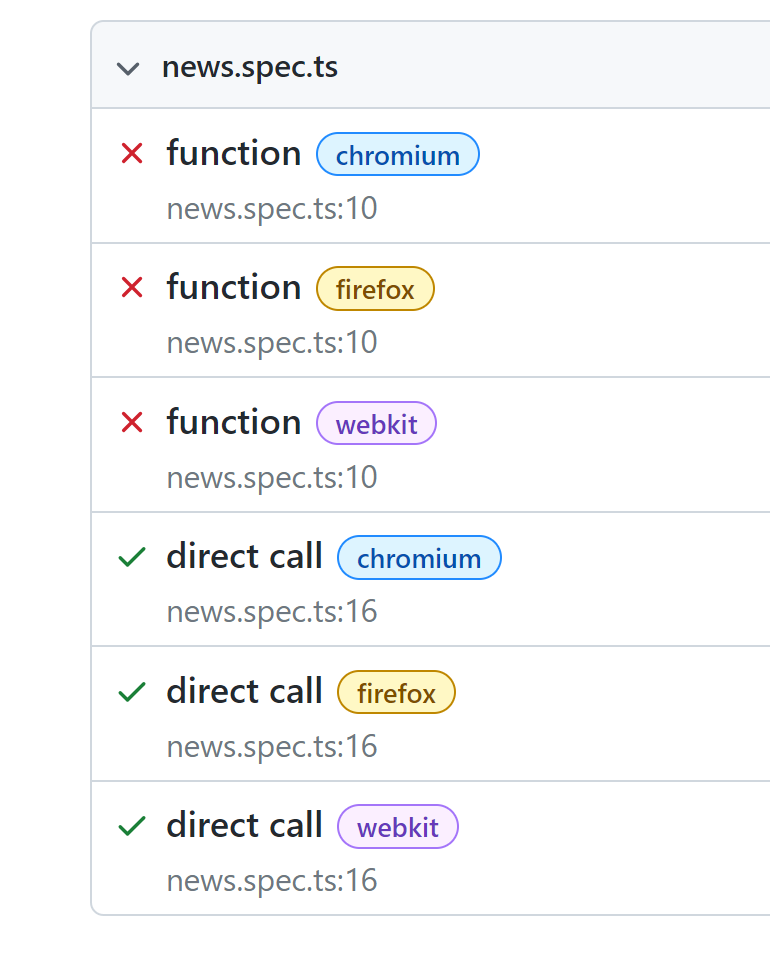Image resolution: width=770 pixels, height=958 pixels.
Task: Open the news.spec.ts file header
Action: 249,67
